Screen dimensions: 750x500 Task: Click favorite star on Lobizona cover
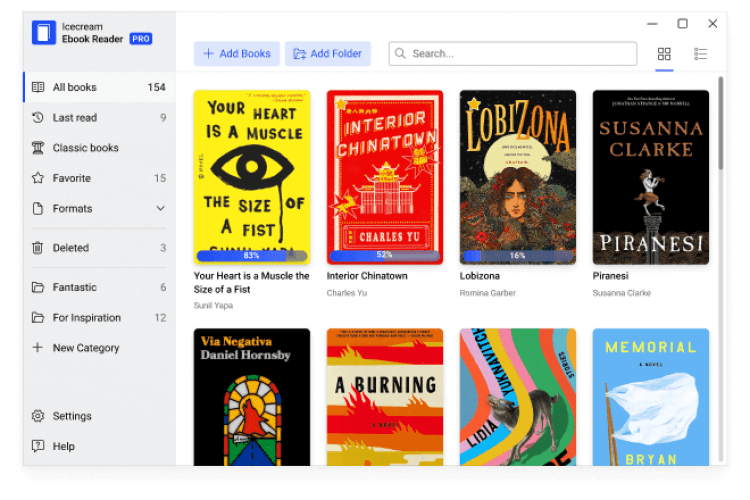(474, 103)
